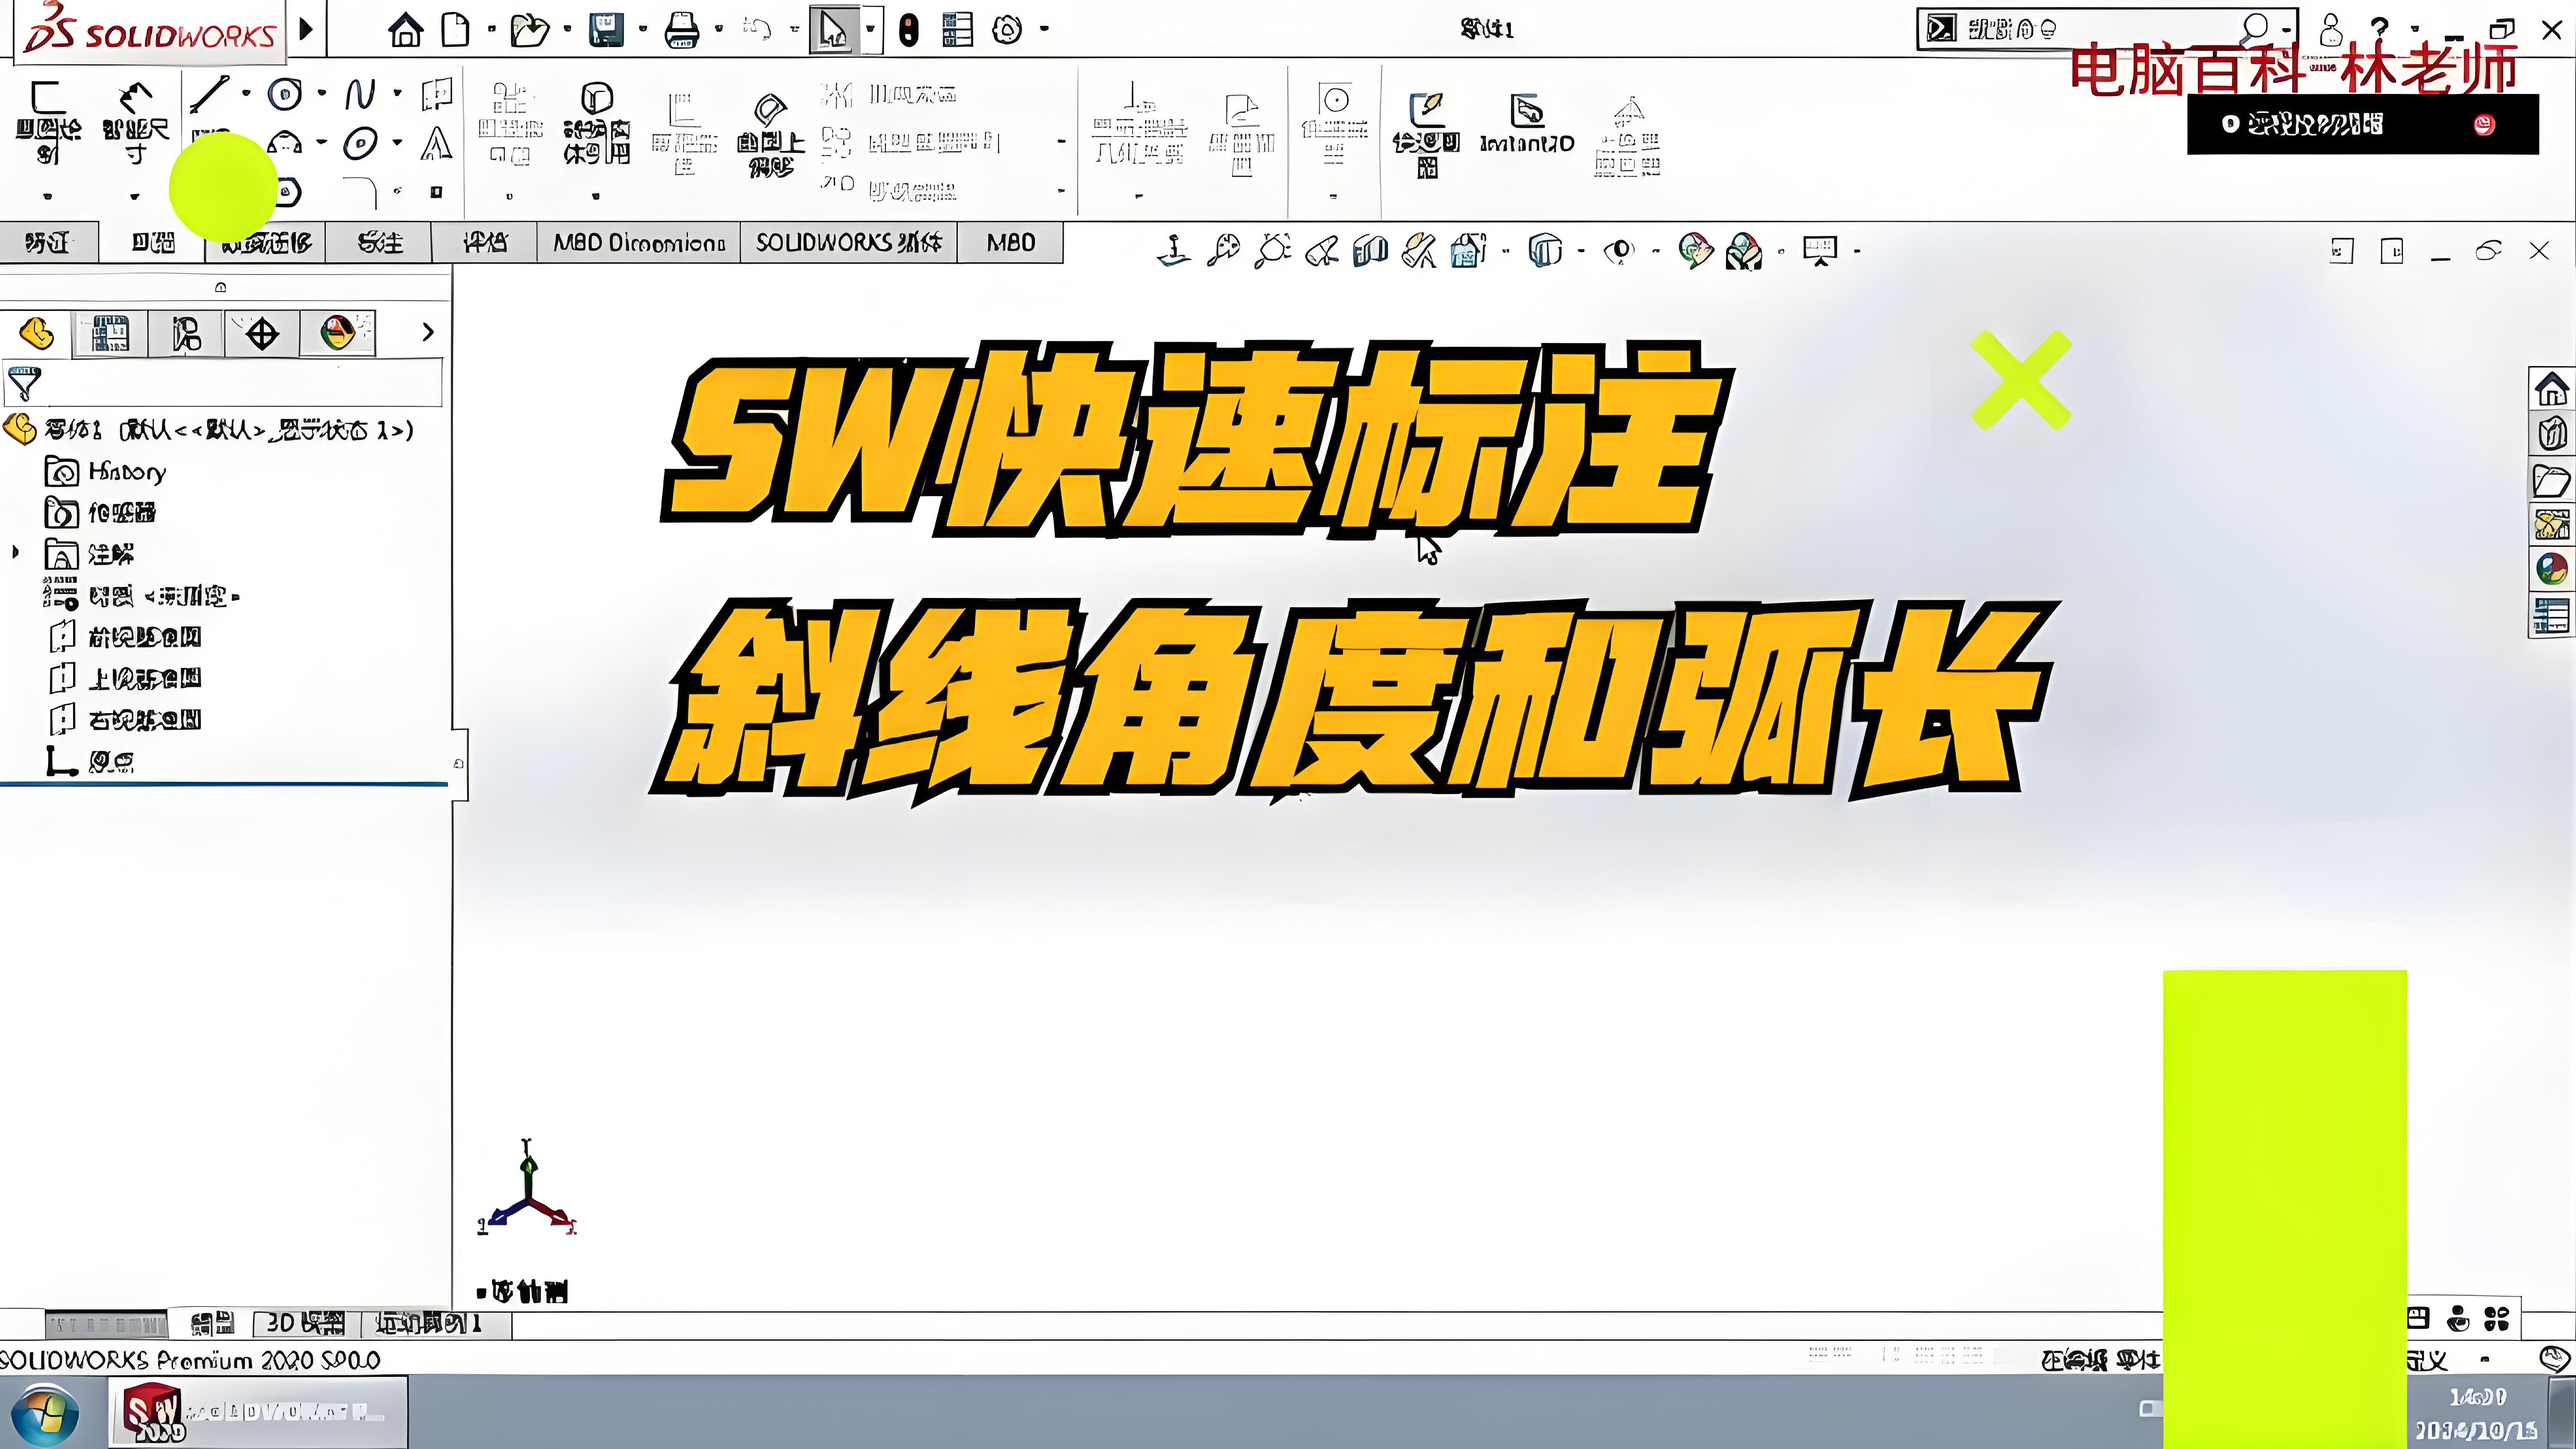
Task: Select the Spline sketch tool
Action: [x=360, y=95]
